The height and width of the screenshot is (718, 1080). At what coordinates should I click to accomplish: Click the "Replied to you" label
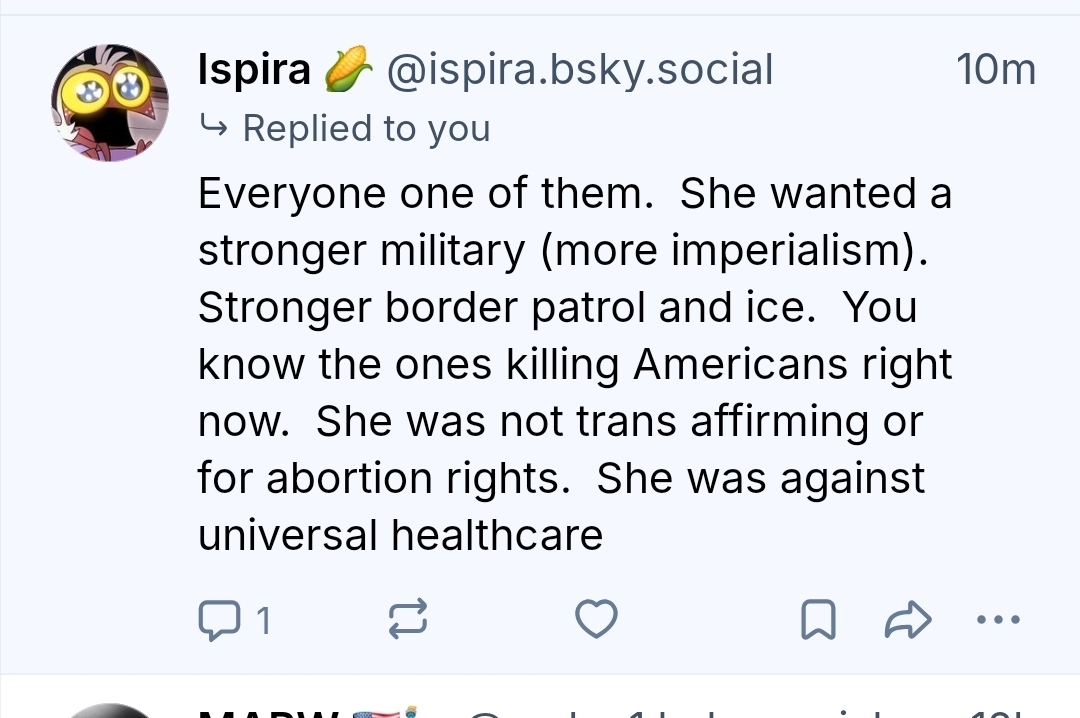coord(366,128)
